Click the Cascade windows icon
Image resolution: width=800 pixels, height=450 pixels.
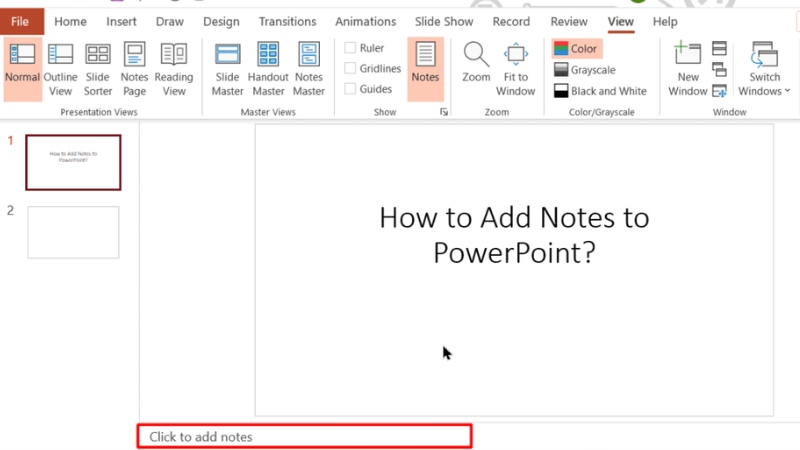(x=719, y=69)
